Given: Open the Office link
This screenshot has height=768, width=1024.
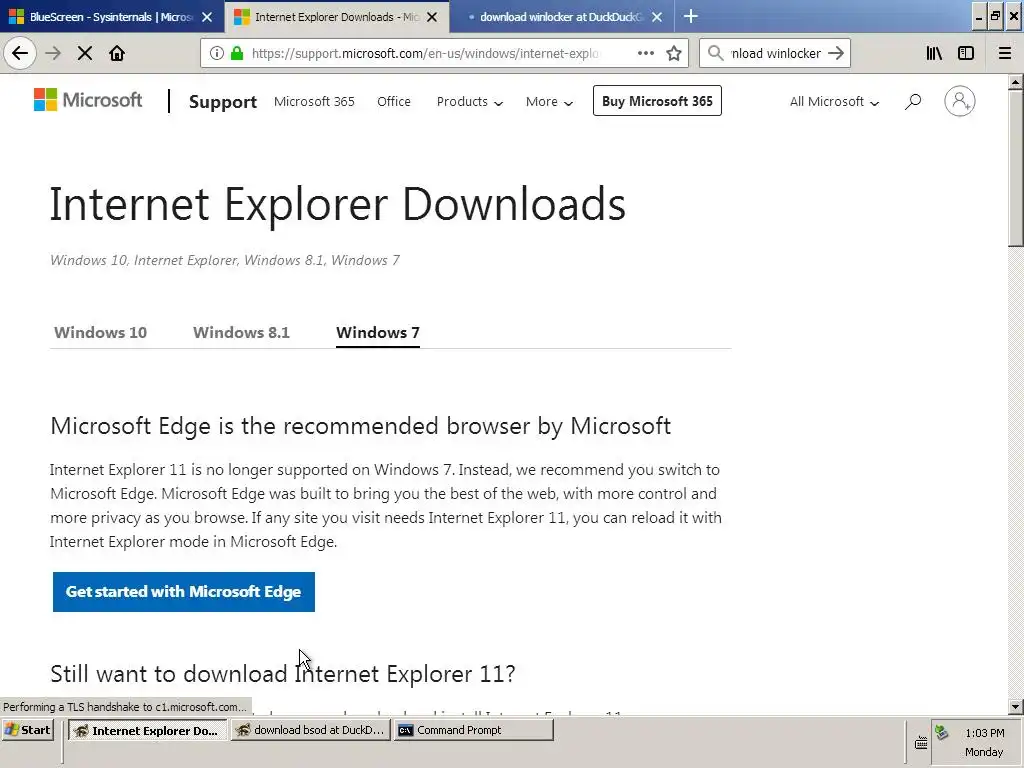Looking at the screenshot, I should (394, 102).
